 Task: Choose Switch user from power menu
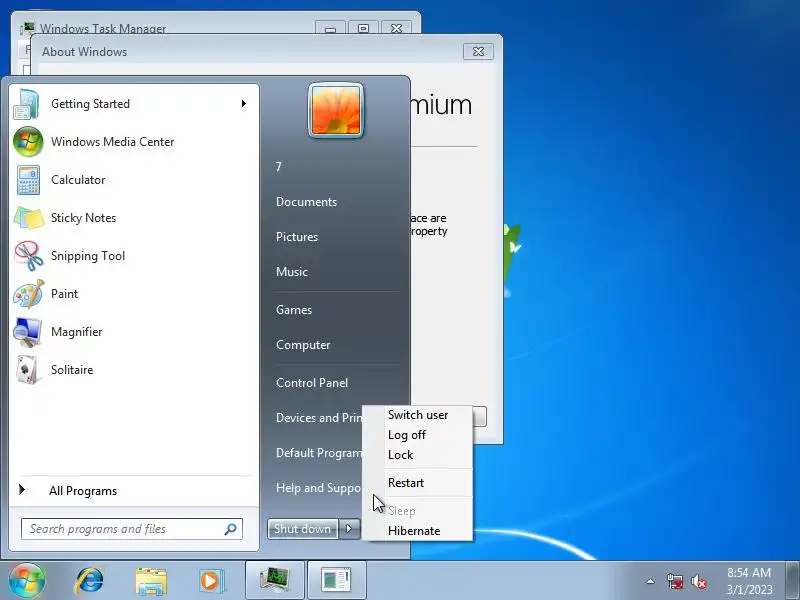417,415
